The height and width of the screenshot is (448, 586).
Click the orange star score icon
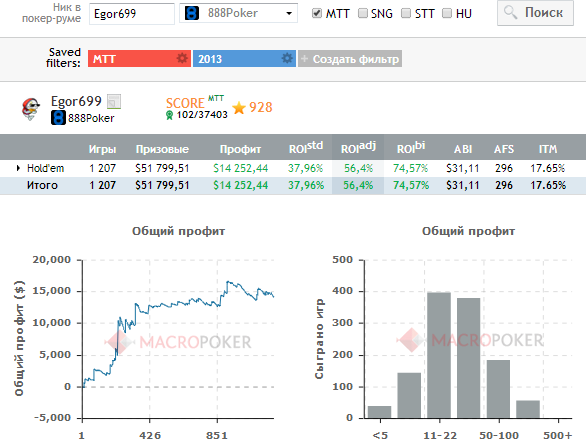pyautogui.click(x=239, y=108)
